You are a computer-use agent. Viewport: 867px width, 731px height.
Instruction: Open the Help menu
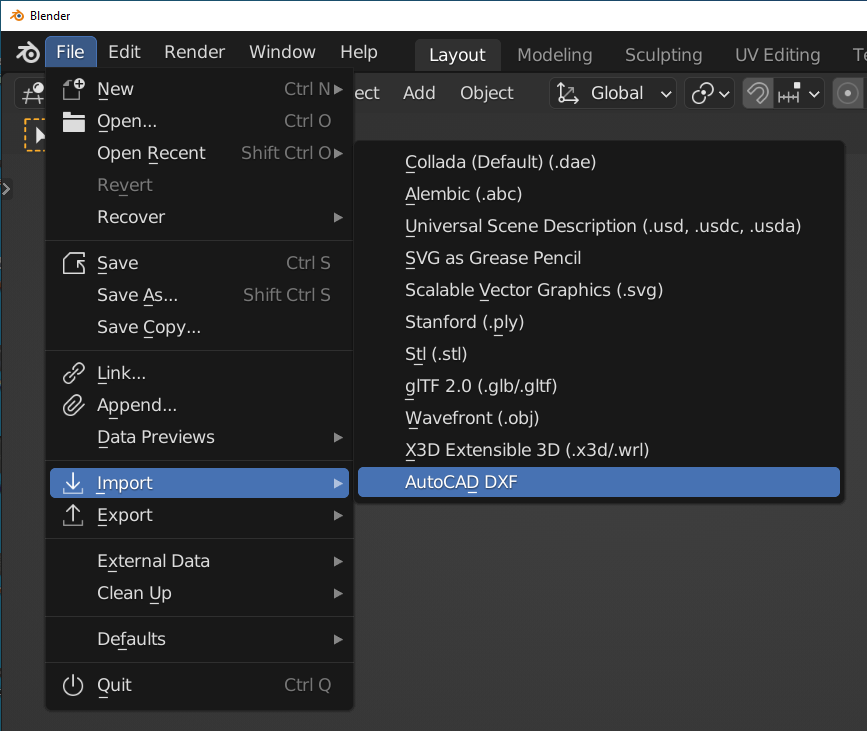click(359, 52)
